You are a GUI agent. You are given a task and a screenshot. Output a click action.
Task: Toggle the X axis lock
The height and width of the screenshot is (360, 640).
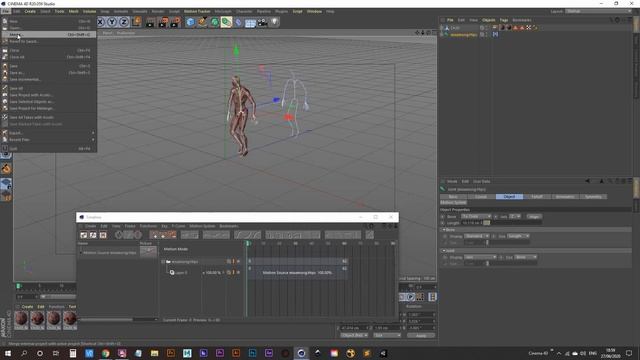coord(100,22)
